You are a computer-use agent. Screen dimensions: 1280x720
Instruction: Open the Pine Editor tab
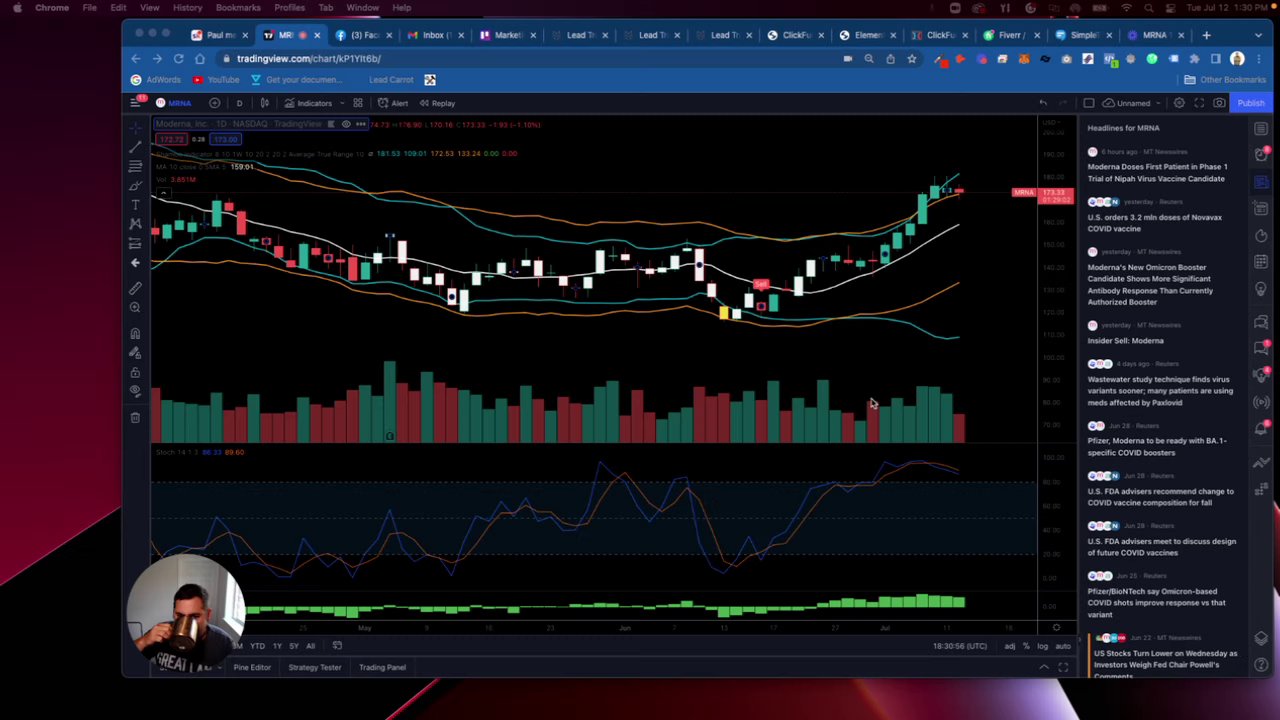click(252, 667)
